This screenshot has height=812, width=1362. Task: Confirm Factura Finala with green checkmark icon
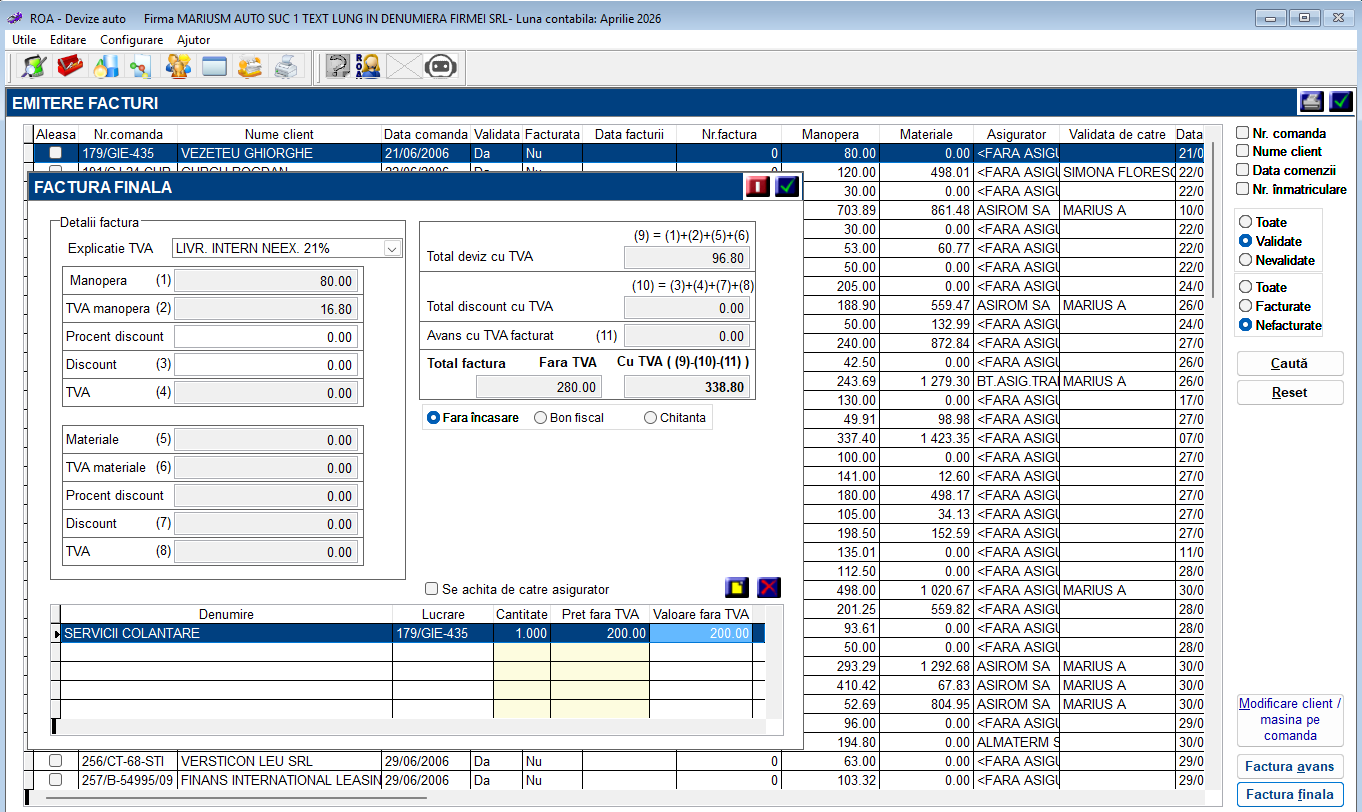tap(787, 187)
